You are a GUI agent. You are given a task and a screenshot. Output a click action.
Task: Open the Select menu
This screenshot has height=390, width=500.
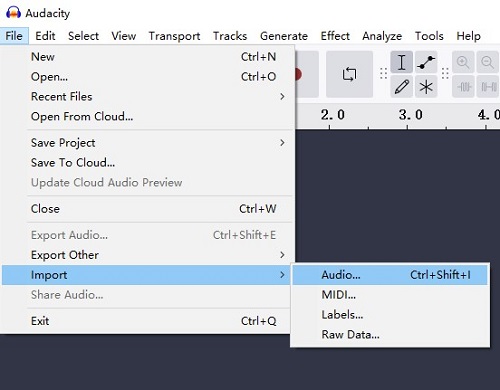83,36
